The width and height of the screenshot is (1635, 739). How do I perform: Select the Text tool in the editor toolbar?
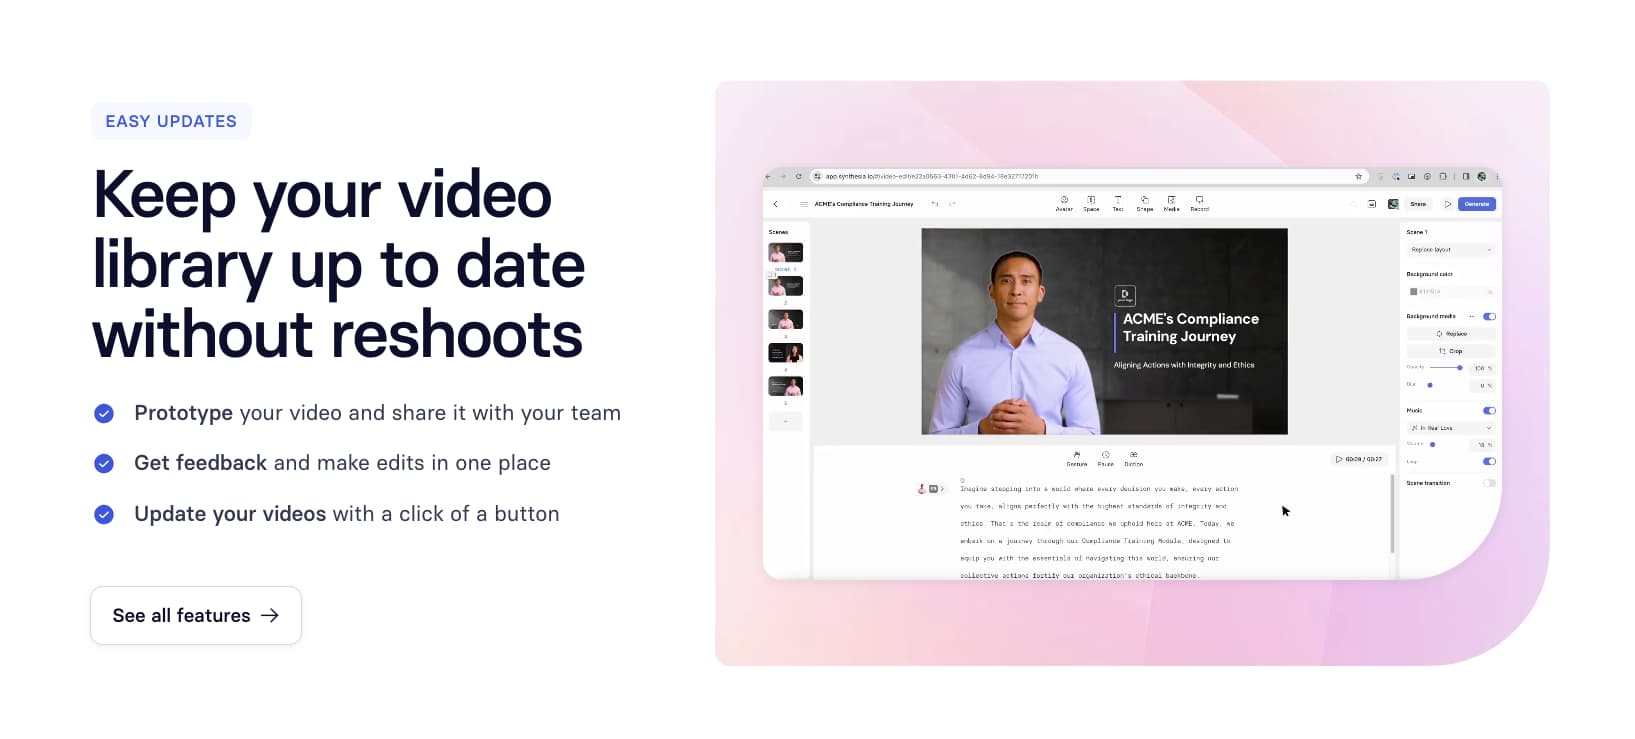[x=1118, y=203]
